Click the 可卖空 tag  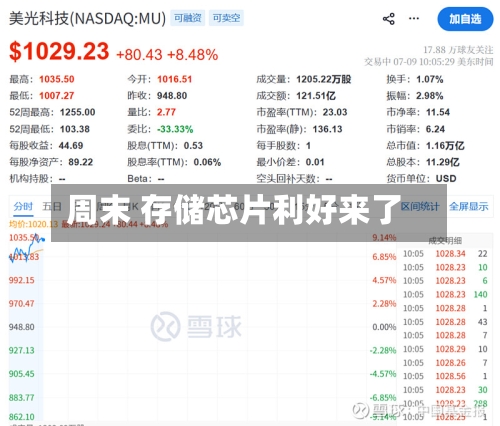(227, 18)
